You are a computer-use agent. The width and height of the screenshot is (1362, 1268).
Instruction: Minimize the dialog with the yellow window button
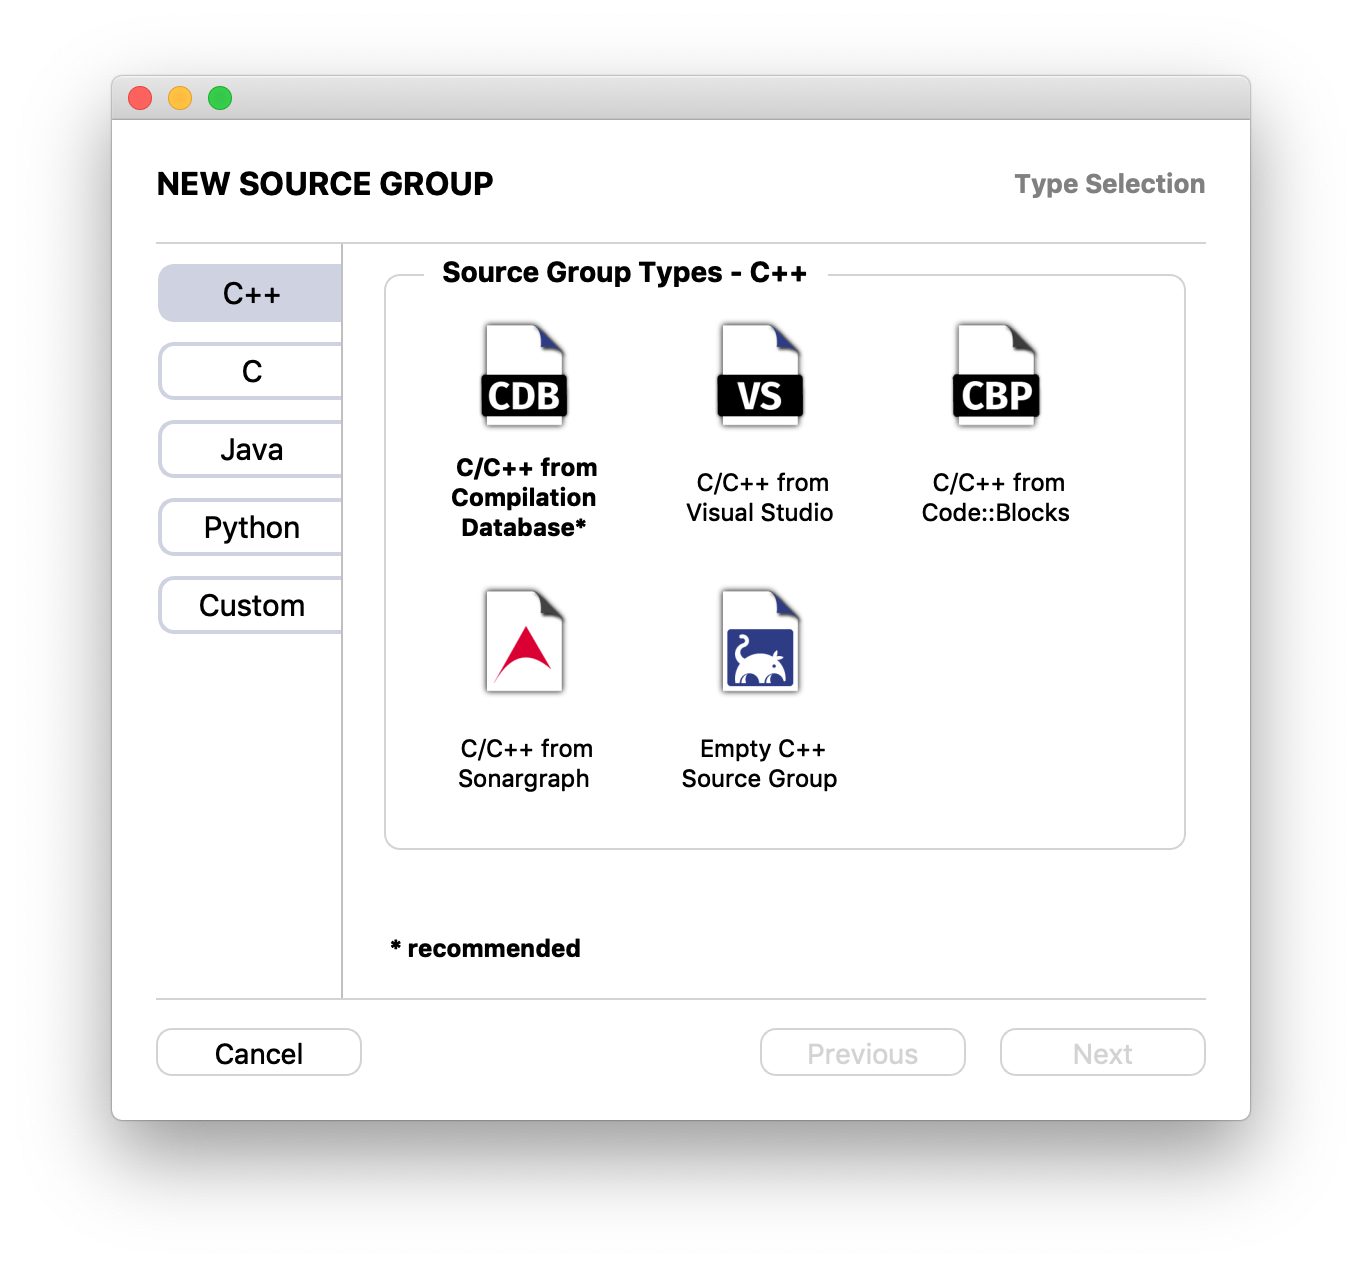(180, 98)
